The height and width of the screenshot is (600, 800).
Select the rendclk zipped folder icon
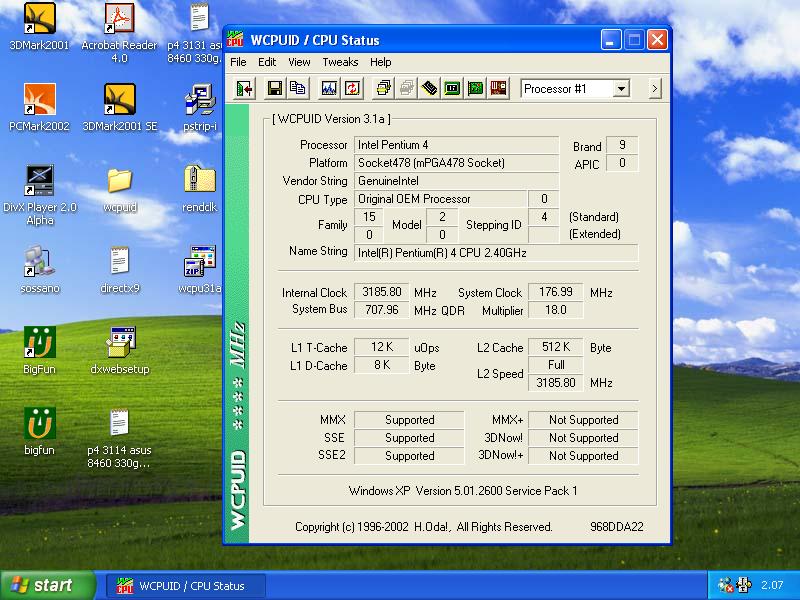click(199, 189)
